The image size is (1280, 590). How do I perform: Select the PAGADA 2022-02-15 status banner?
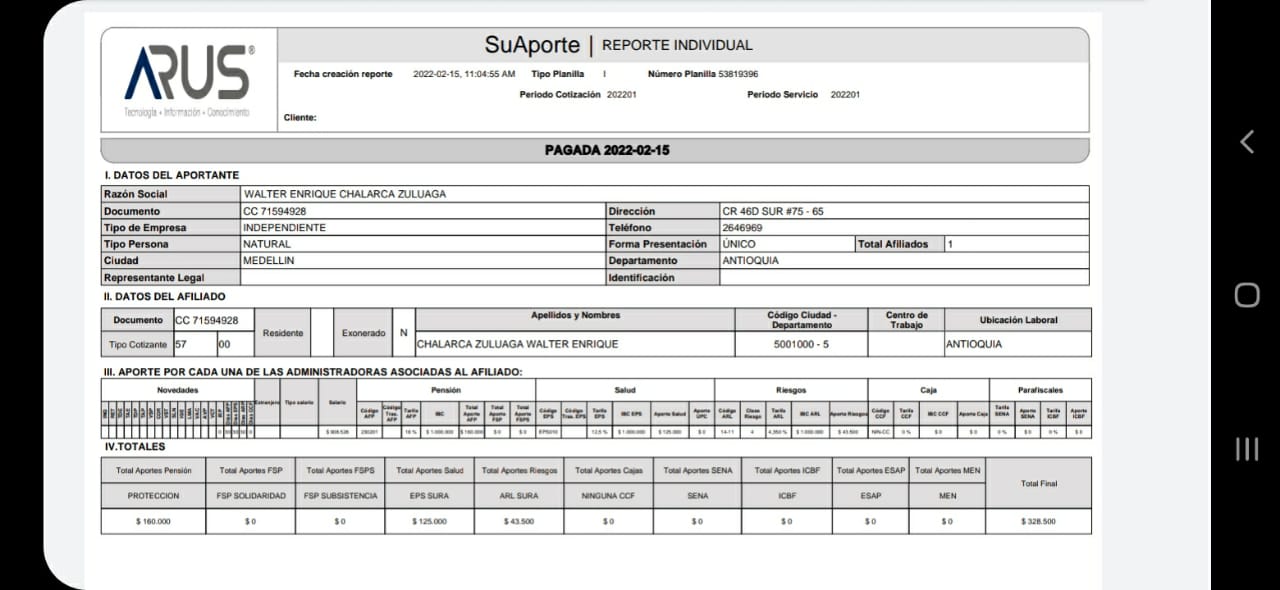606,150
